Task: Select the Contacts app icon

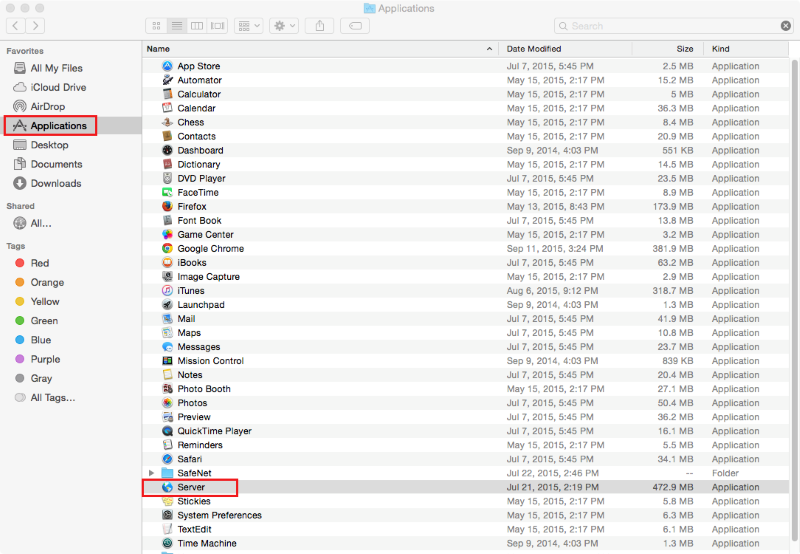Action: point(167,136)
